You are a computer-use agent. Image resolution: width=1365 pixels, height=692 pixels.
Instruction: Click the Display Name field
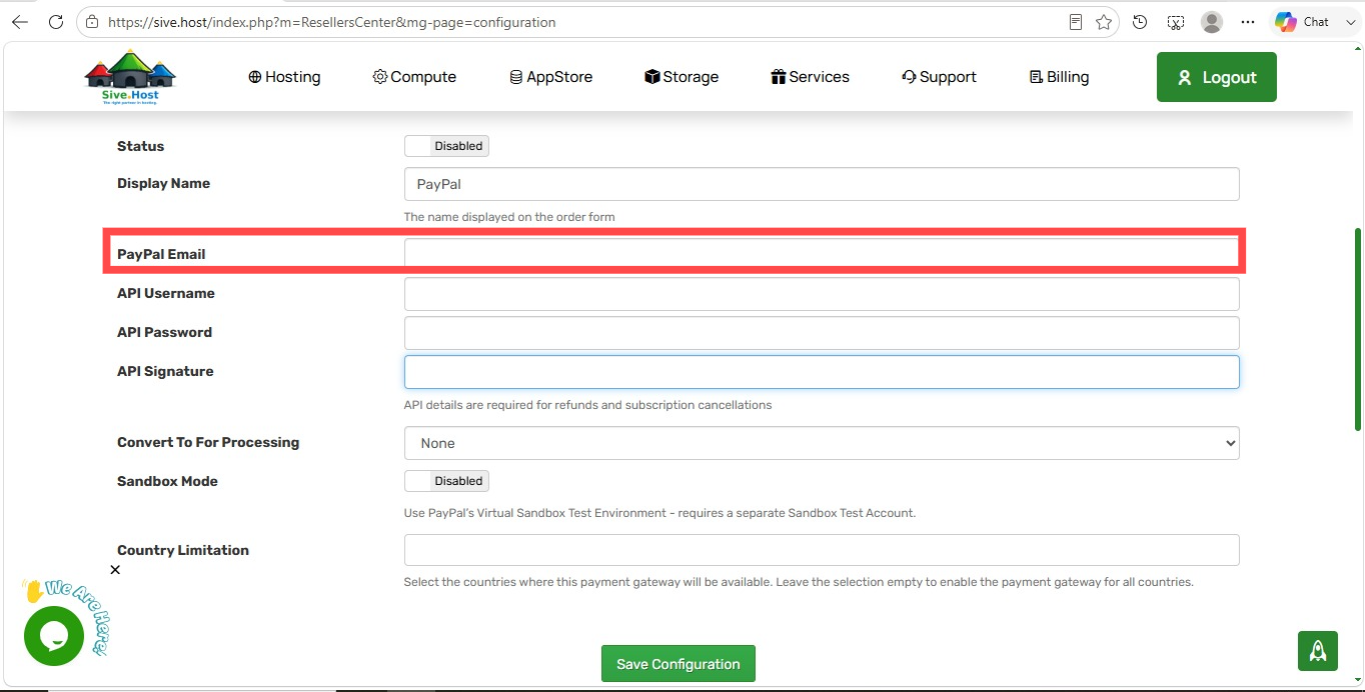pos(821,184)
